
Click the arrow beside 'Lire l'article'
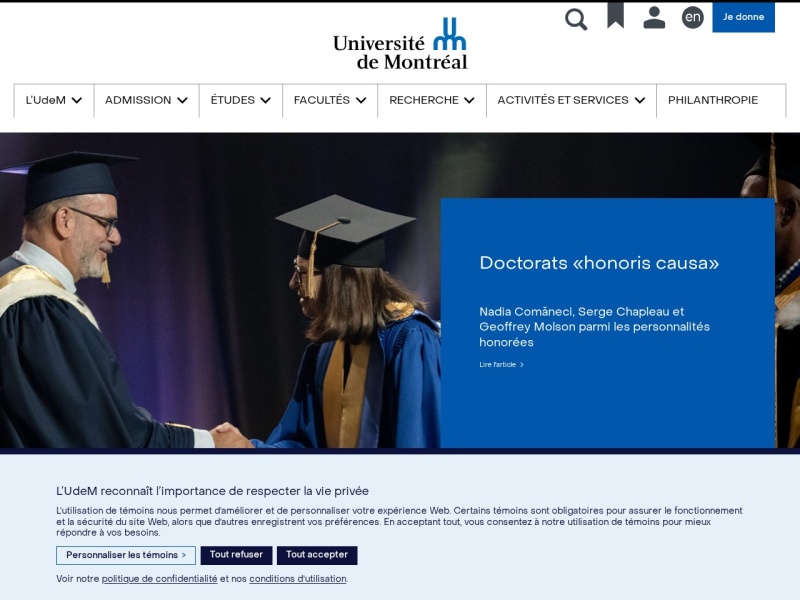tap(521, 365)
